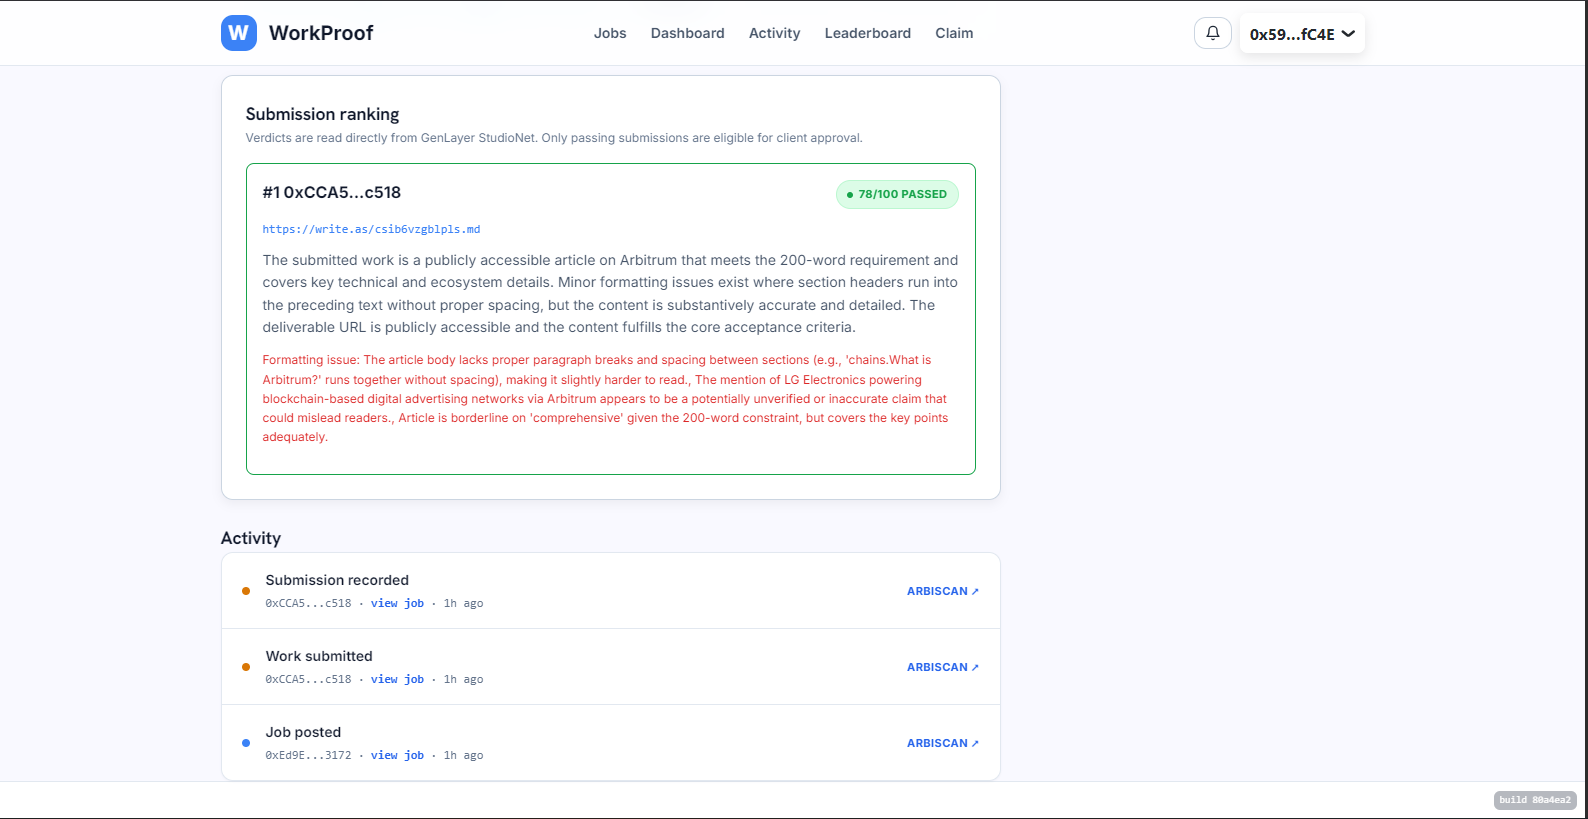Click view job under Work submitted
The height and width of the screenshot is (819, 1588).
(397, 679)
